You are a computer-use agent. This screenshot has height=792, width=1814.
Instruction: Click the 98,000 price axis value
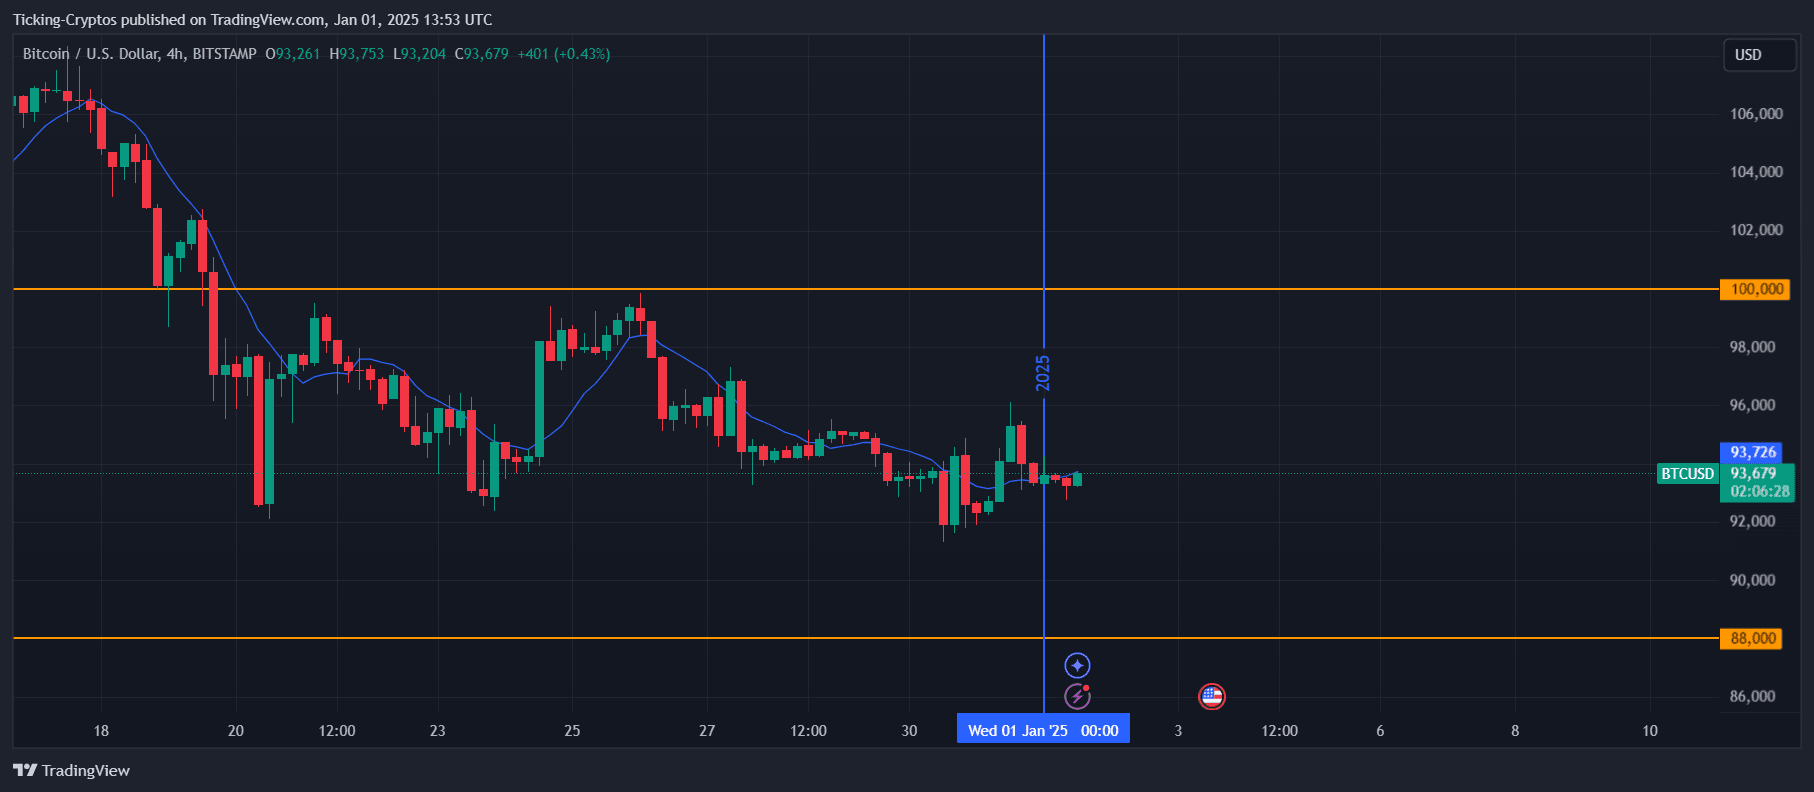[1752, 346]
